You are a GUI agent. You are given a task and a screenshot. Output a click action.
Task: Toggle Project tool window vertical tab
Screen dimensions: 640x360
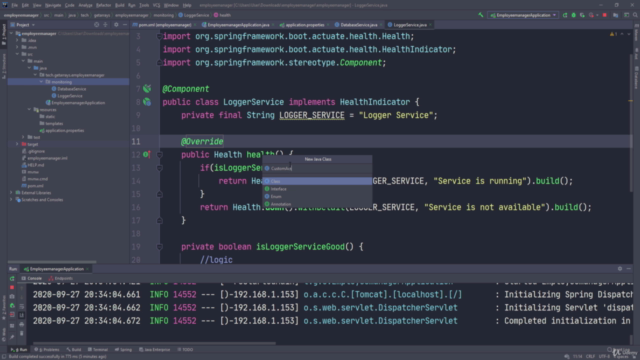(x=4, y=34)
